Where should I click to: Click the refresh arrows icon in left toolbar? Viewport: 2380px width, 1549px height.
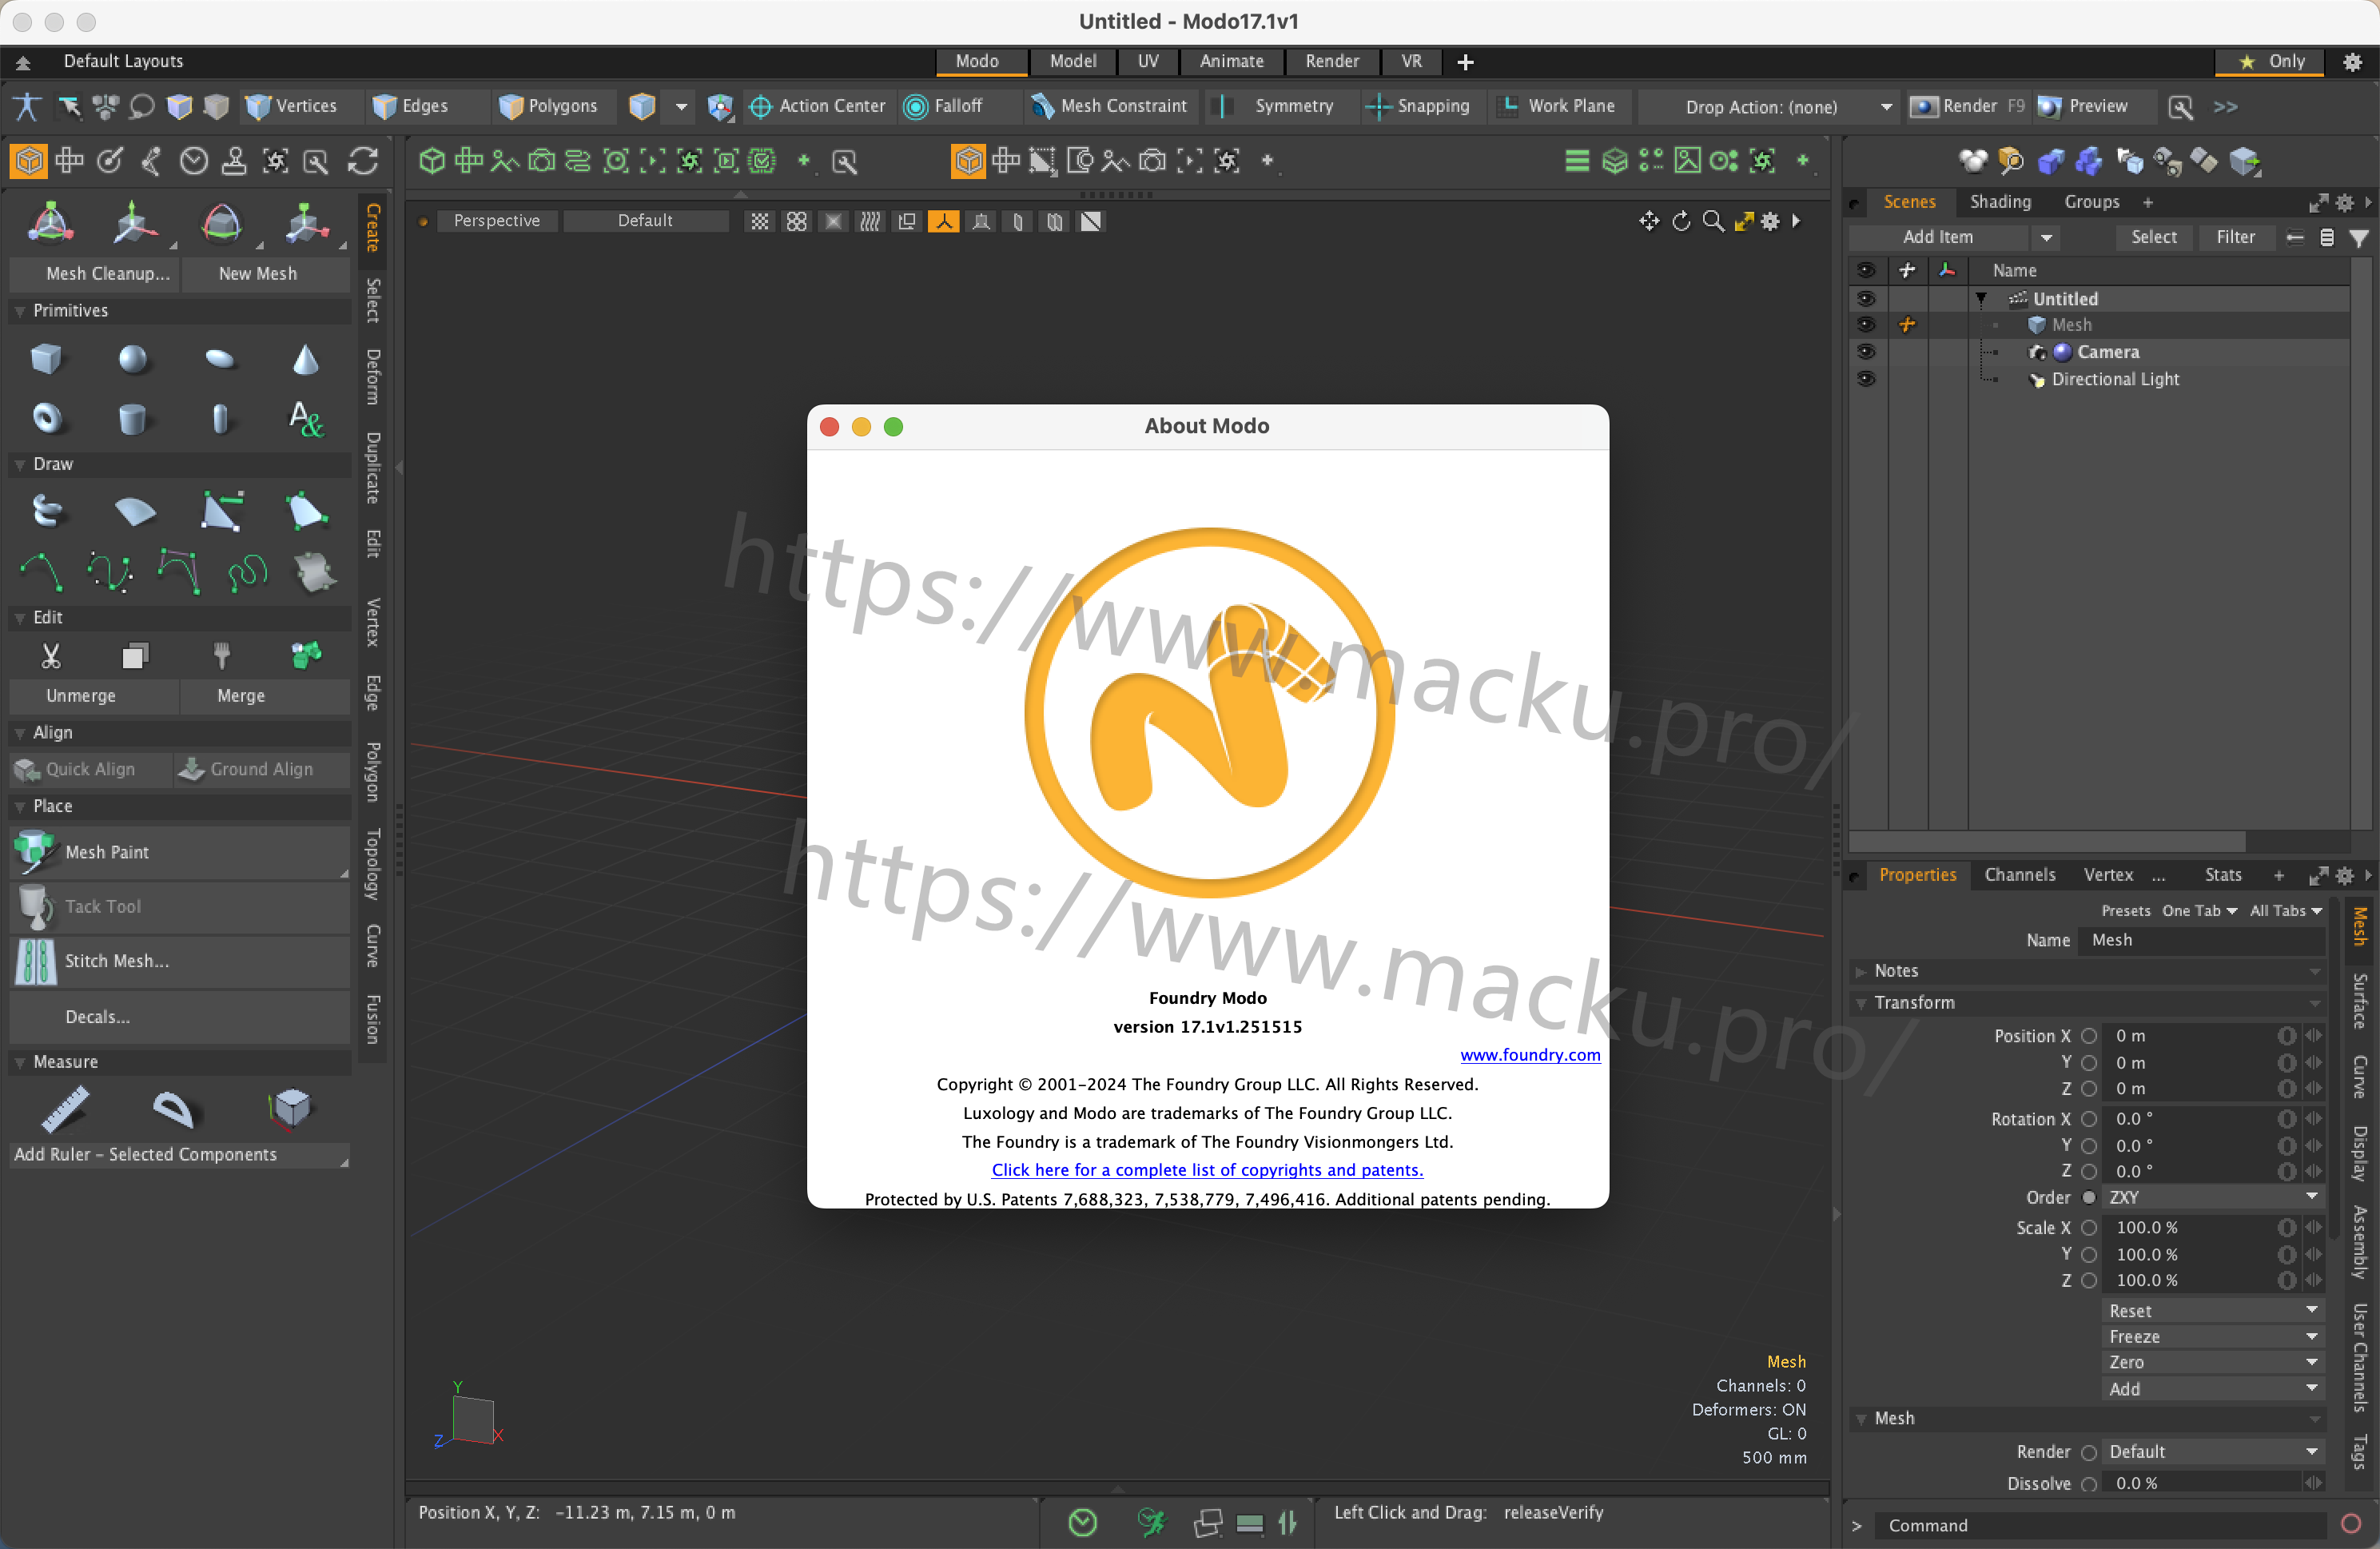[363, 161]
